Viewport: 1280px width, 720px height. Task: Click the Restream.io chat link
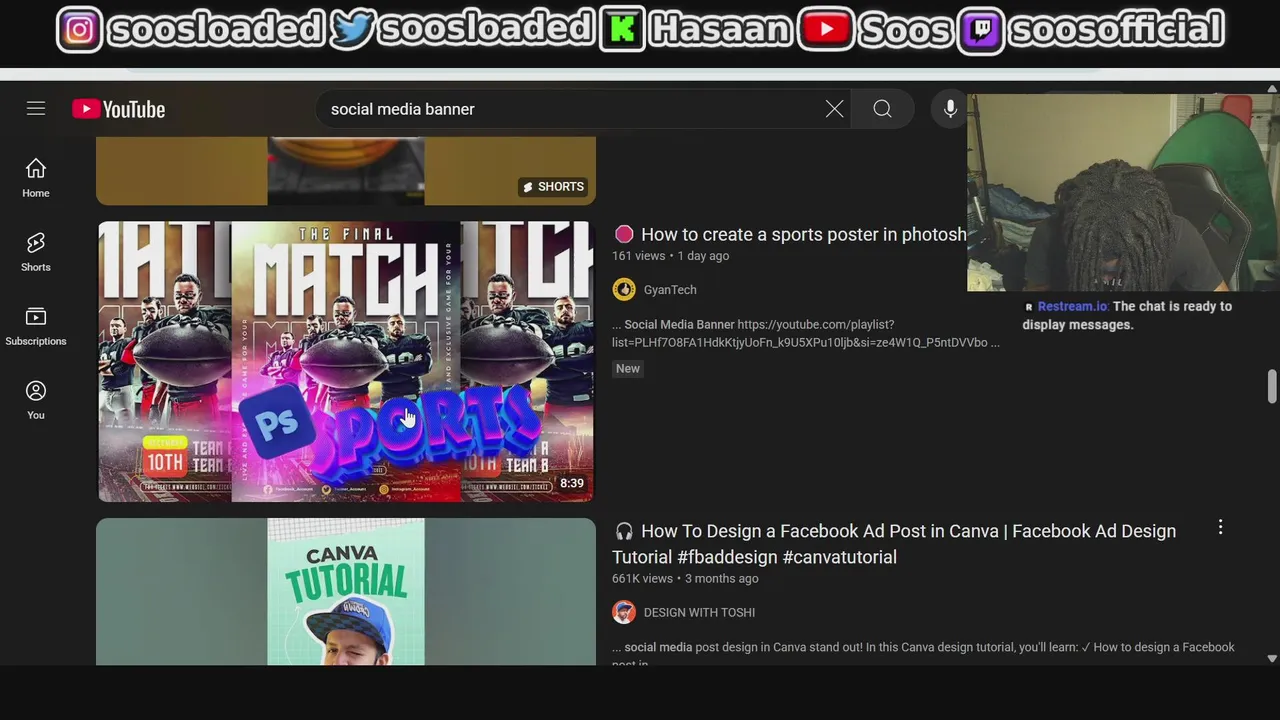click(1072, 307)
